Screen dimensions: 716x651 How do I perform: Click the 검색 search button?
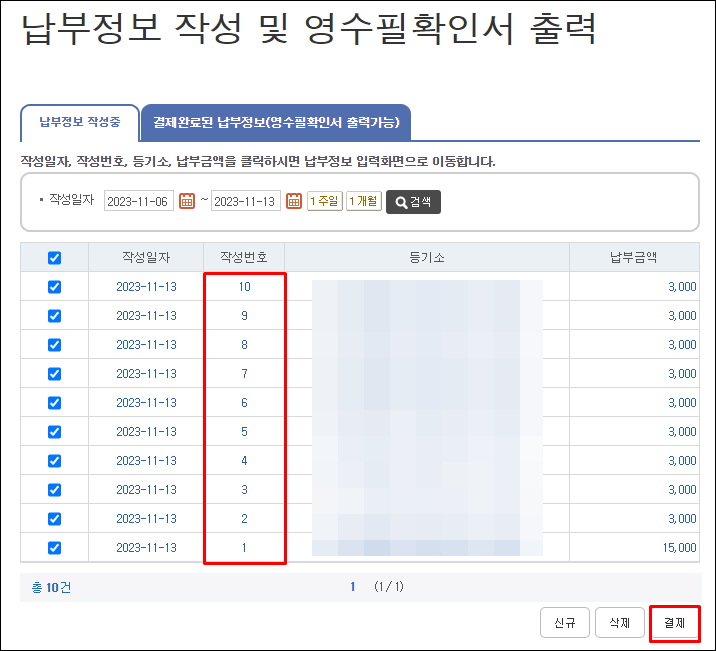413,201
